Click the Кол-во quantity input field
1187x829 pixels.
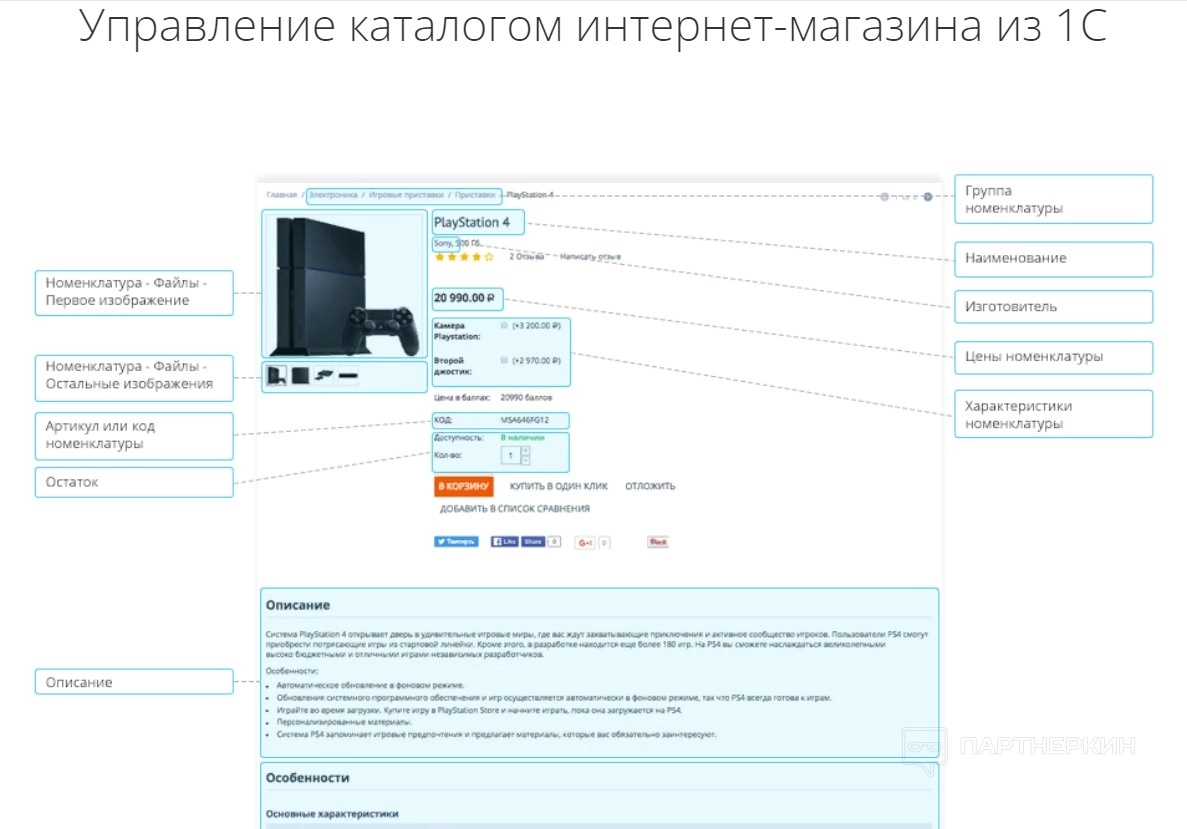click(x=511, y=455)
